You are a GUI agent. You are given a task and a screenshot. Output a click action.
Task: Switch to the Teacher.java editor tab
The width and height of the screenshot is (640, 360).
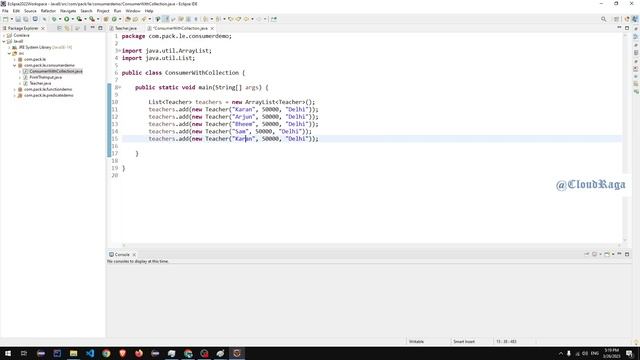pos(126,28)
